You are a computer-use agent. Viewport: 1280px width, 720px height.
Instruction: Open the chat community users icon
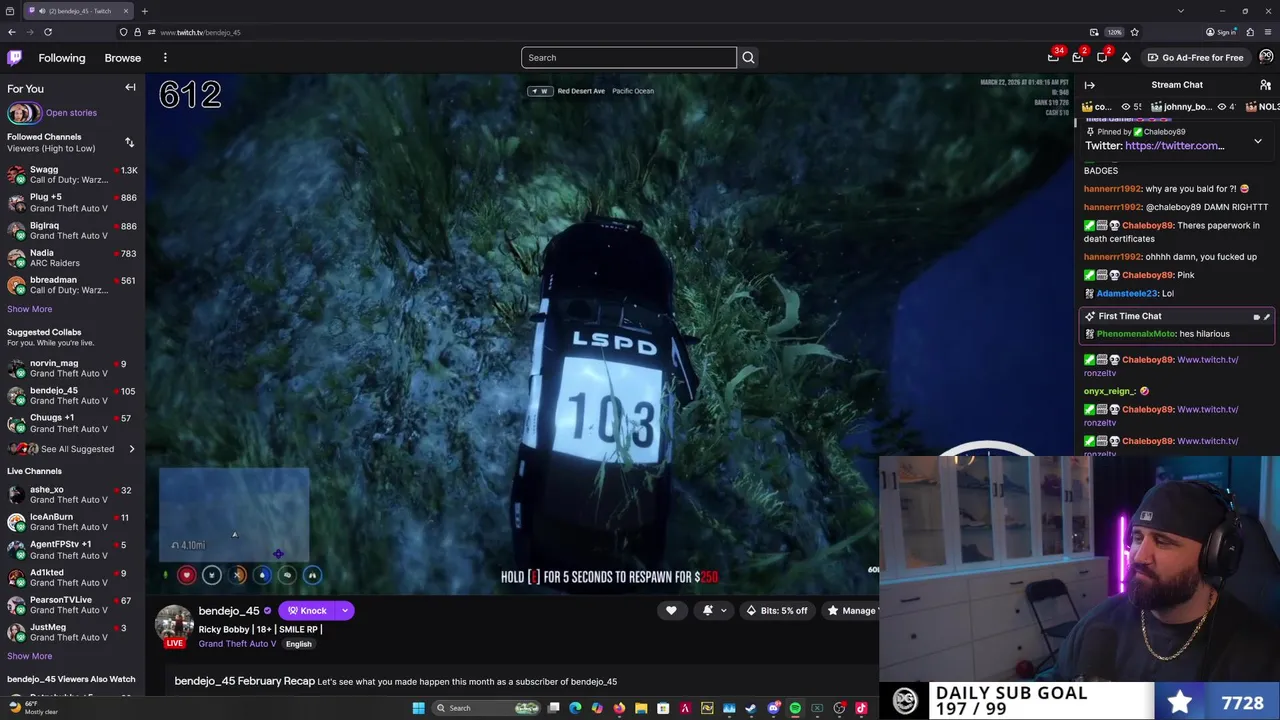(x=1266, y=85)
